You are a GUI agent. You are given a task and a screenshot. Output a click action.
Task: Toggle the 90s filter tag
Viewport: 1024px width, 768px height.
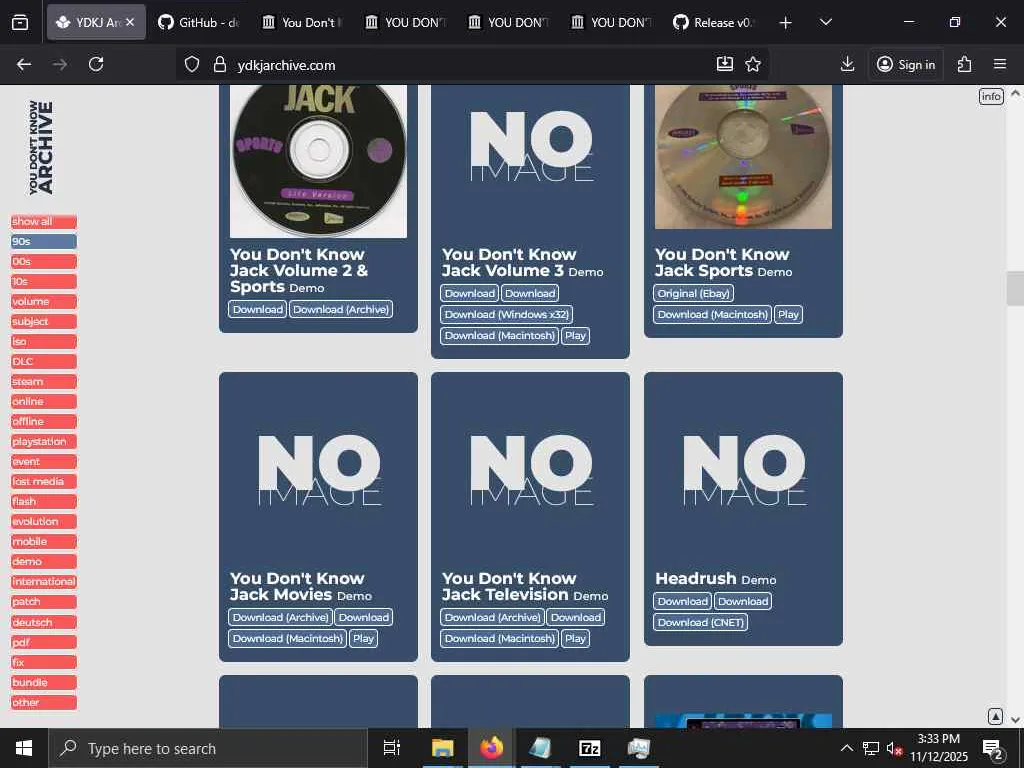(x=44, y=242)
